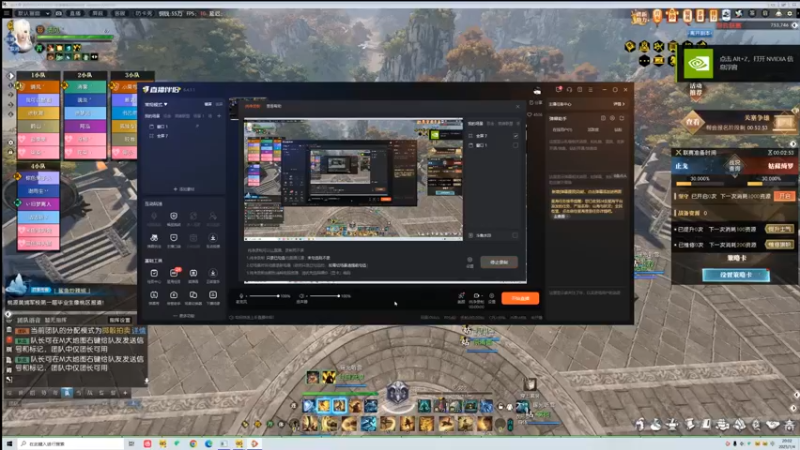
Task: Select the orange active tab in recording dialog
Action: tap(253, 106)
